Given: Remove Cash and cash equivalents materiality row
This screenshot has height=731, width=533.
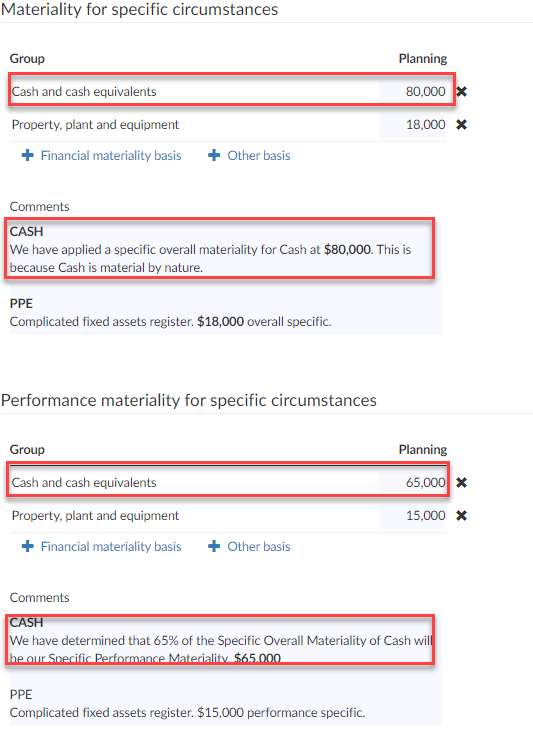Looking at the screenshot, I should pyautogui.click(x=461, y=91).
